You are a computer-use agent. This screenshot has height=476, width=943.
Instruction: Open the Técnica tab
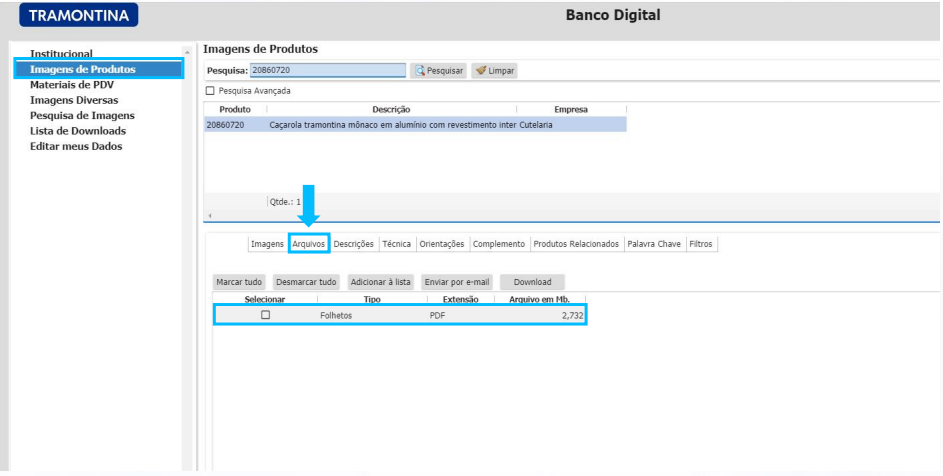397,244
